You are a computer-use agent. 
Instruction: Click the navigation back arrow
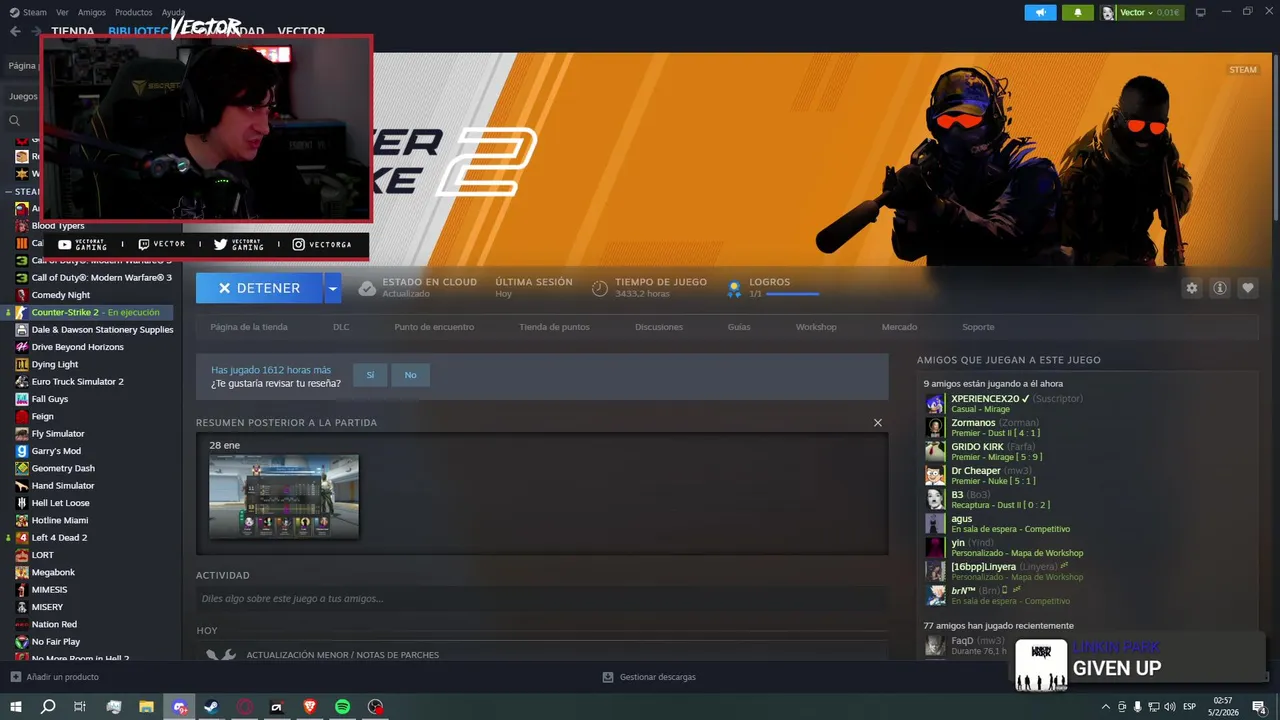coord(15,31)
